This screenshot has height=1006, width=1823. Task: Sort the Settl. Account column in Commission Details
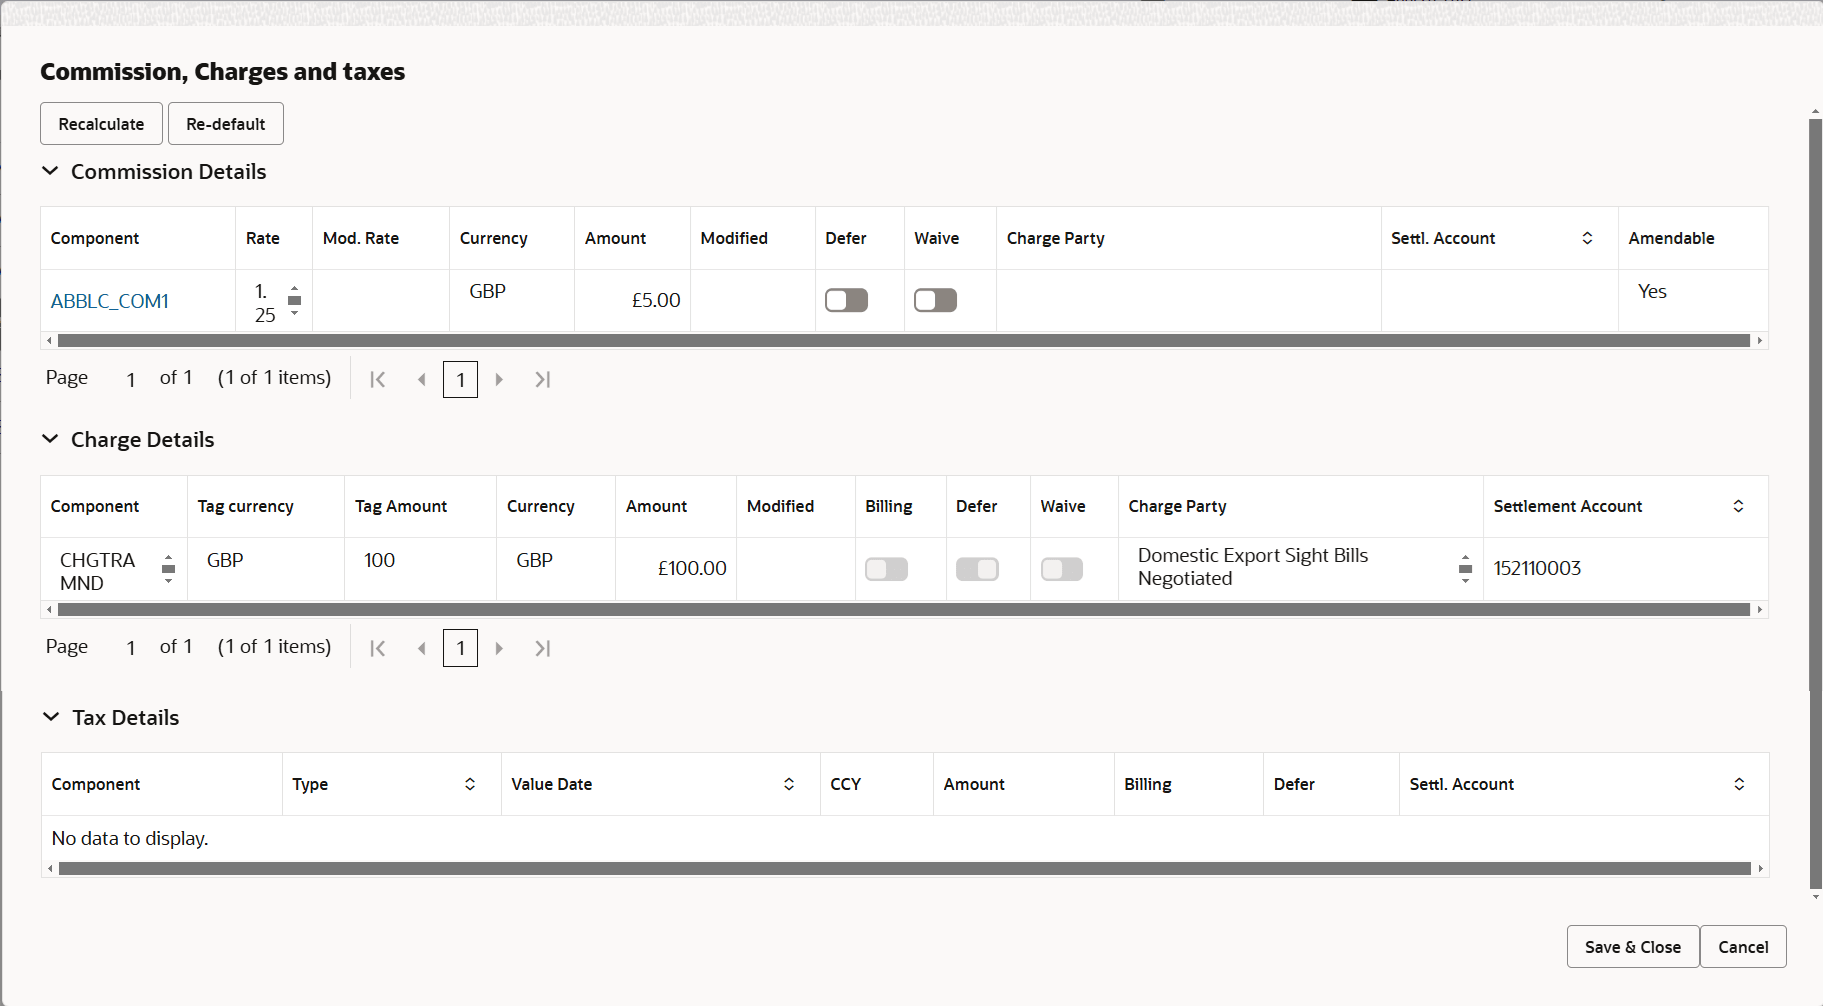1586,238
